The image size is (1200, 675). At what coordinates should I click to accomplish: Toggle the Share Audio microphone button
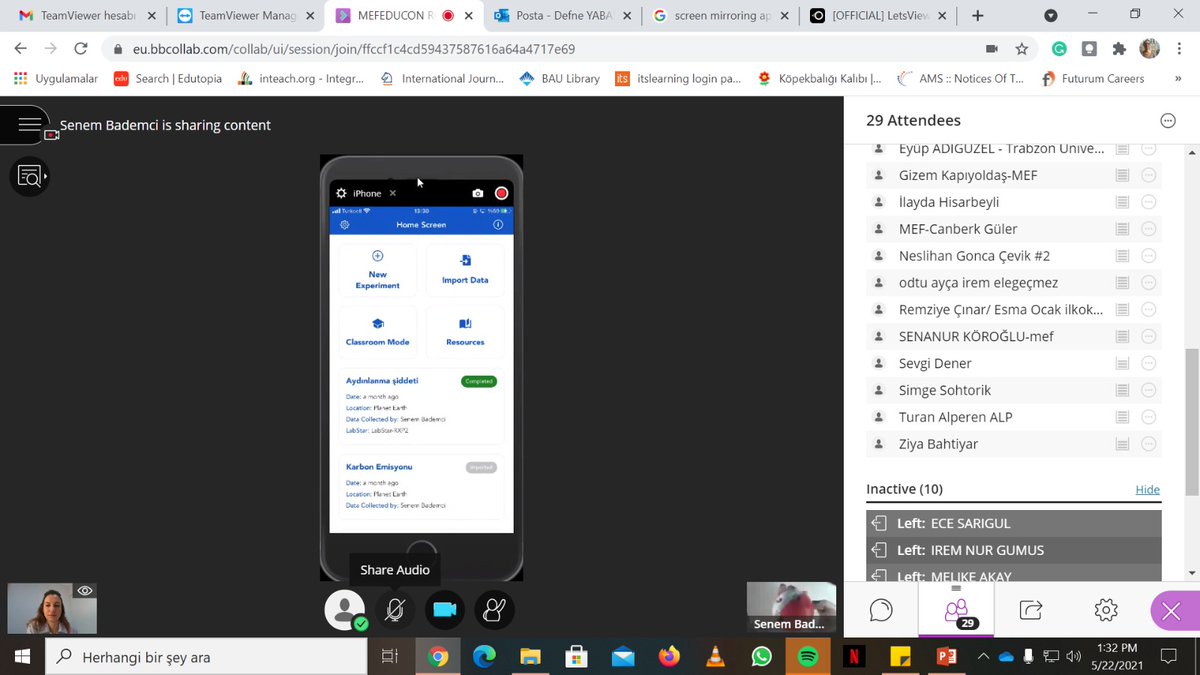(x=395, y=609)
